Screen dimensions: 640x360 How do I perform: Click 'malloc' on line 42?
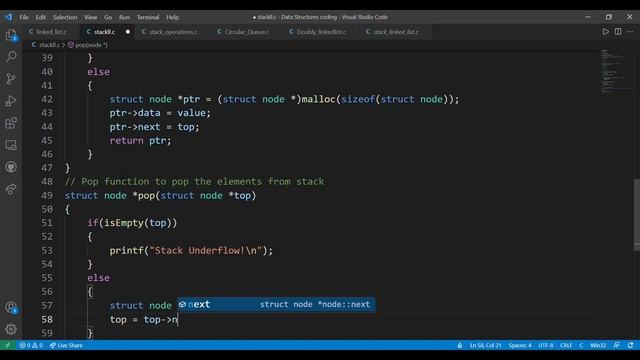318,99
